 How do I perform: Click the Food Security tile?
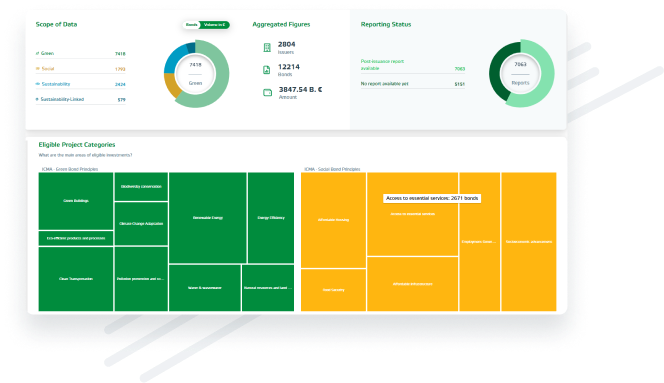[x=333, y=290]
